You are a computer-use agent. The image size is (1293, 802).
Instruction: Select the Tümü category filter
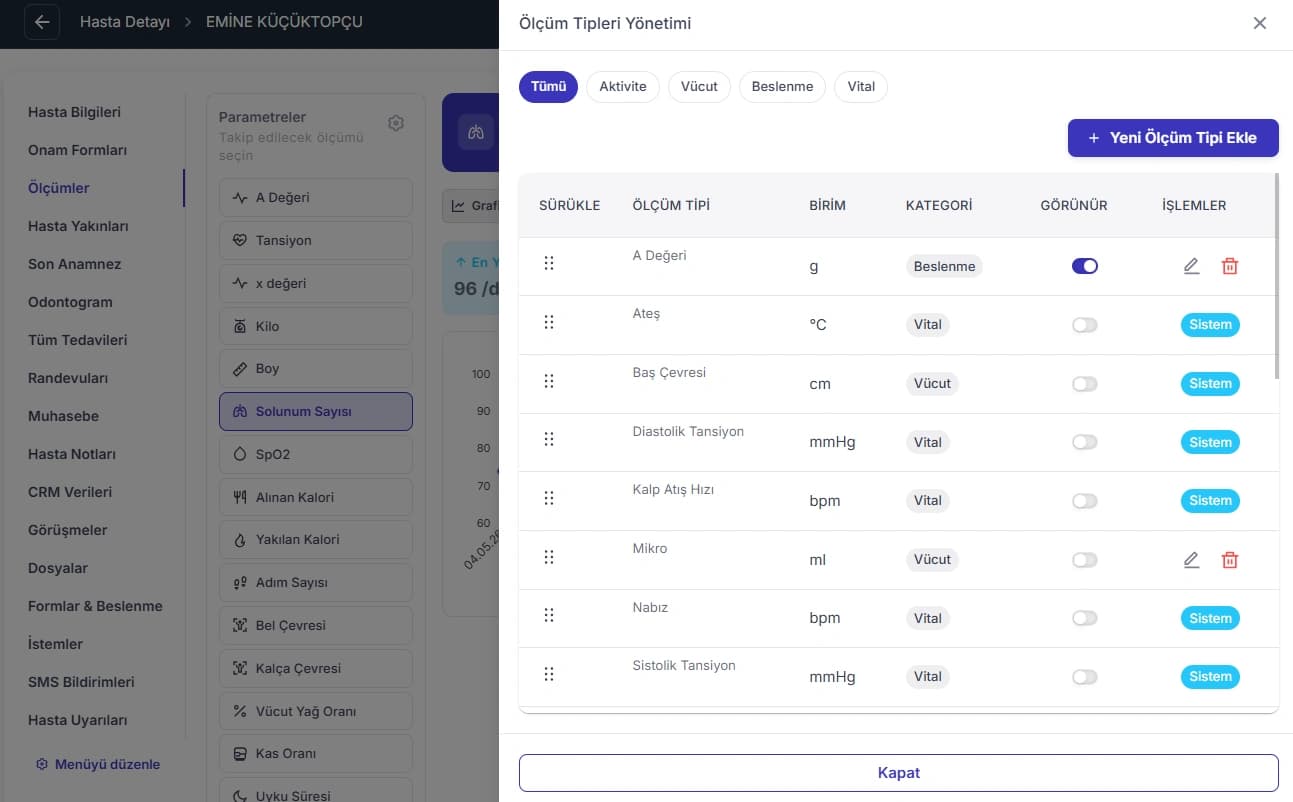(548, 86)
